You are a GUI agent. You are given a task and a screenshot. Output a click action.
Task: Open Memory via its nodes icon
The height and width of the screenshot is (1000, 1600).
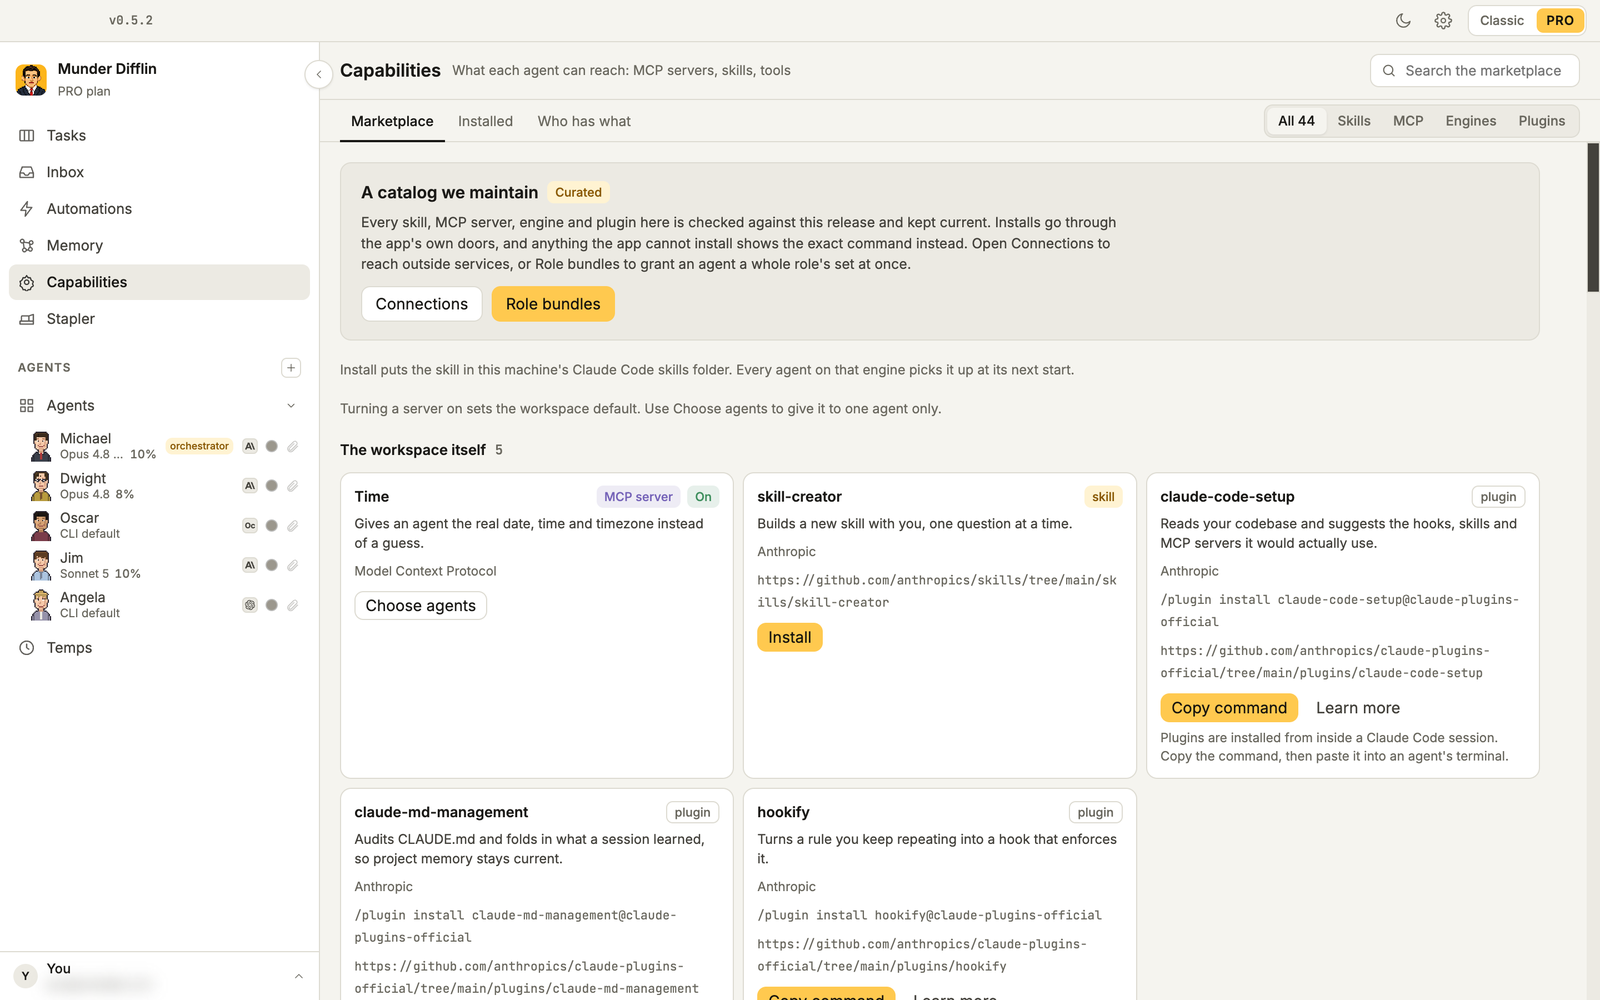[x=27, y=246]
